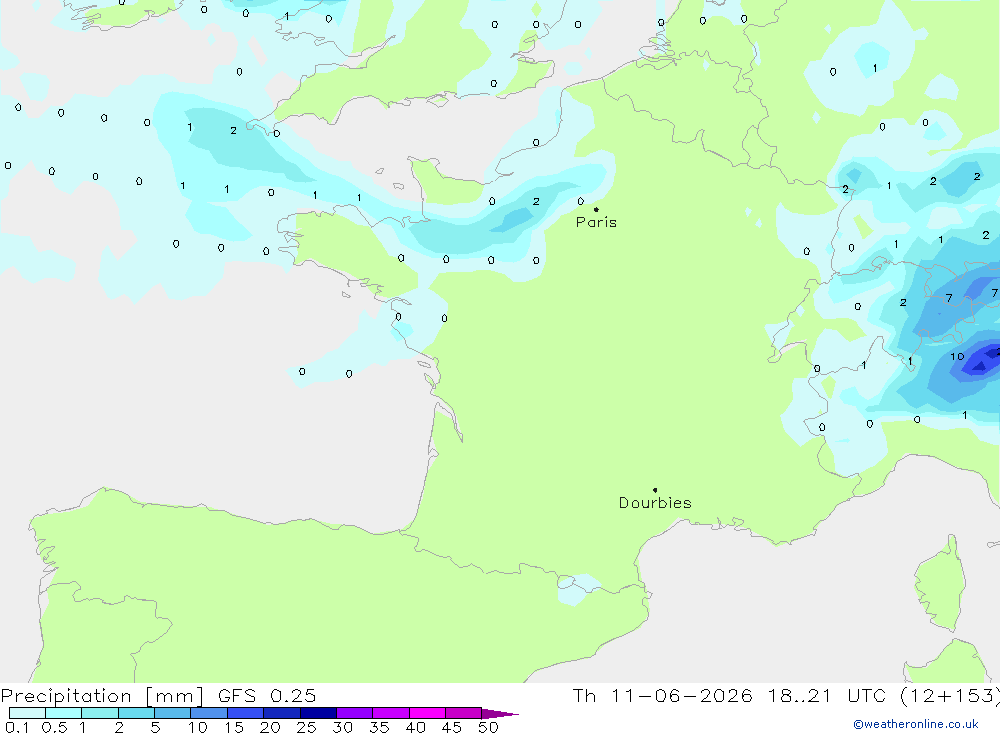Click the '[mm]' unit label
The height and width of the screenshot is (733, 1000).
[x=175, y=696]
